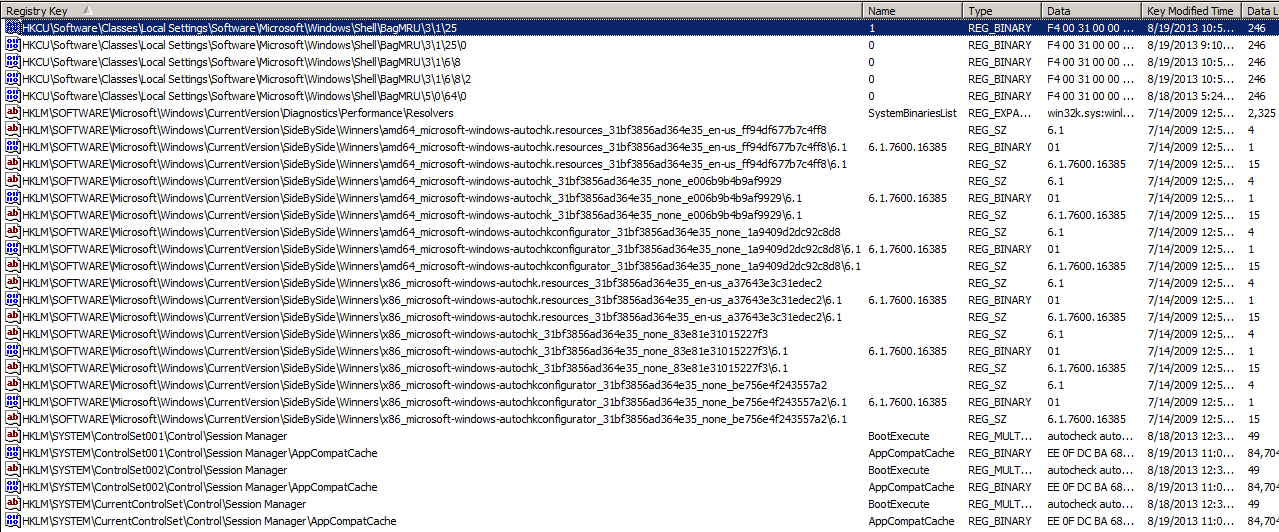This screenshot has width=1279, height=532.
Task: Select amd64 autochk e006b9b4b9af9929 key path
Action: pyautogui.click(x=402, y=181)
